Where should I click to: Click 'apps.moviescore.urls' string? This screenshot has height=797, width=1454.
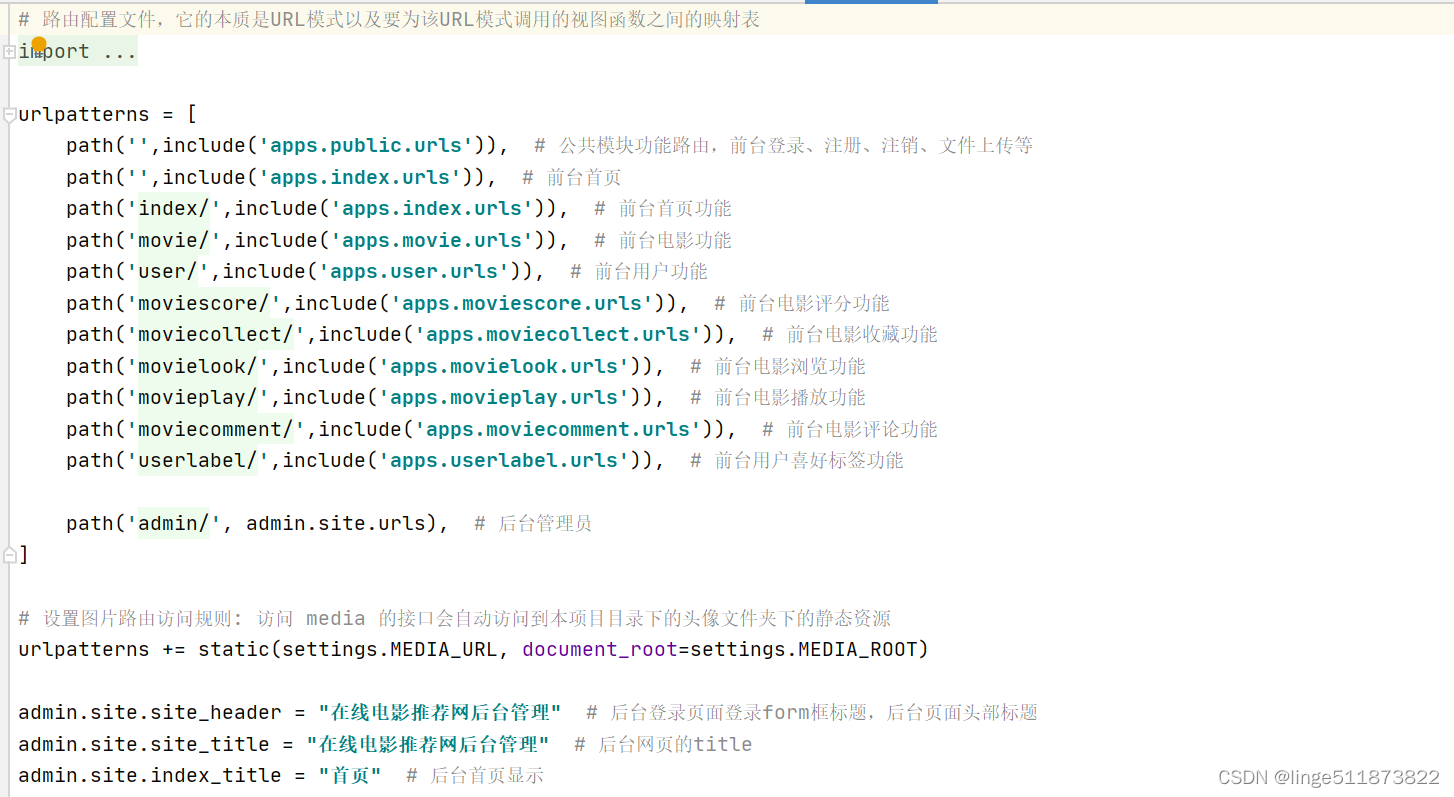523,303
